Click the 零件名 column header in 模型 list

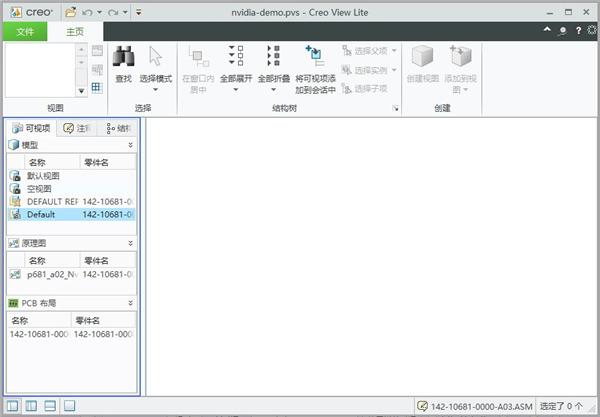(96, 161)
